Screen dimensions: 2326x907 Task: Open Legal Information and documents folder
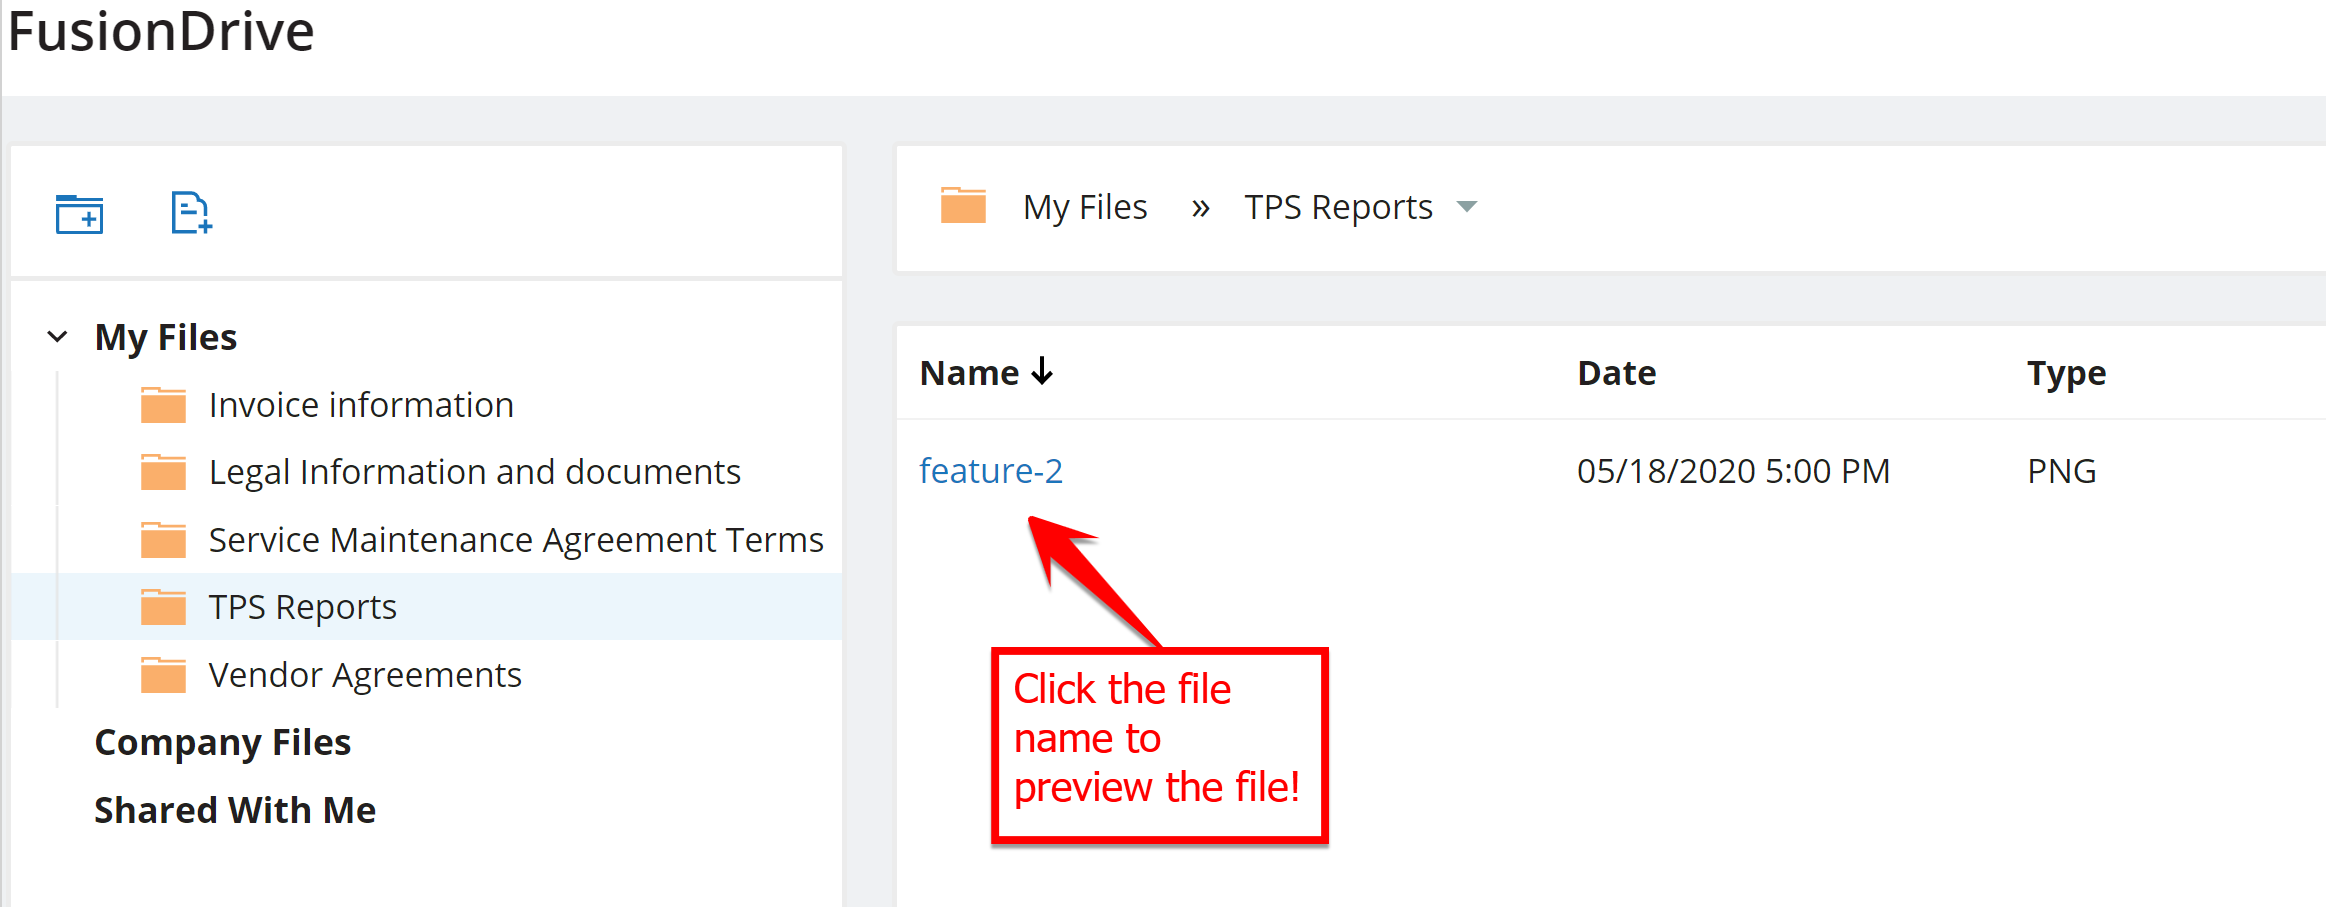474,472
